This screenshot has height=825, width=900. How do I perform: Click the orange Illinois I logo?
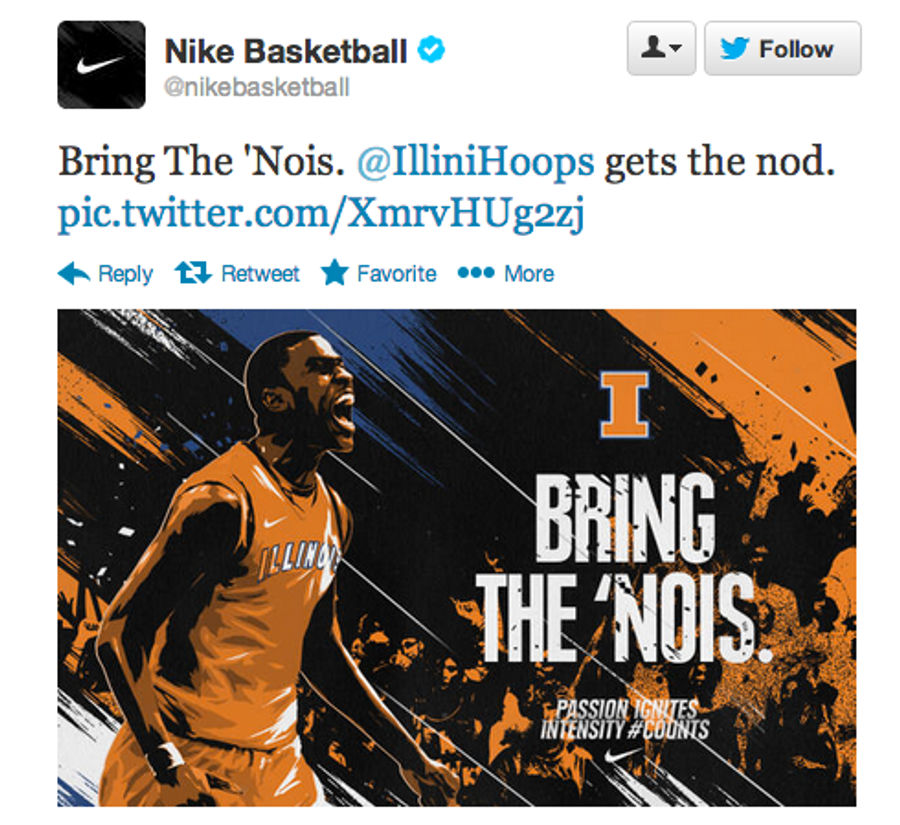[x=625, y=404]
